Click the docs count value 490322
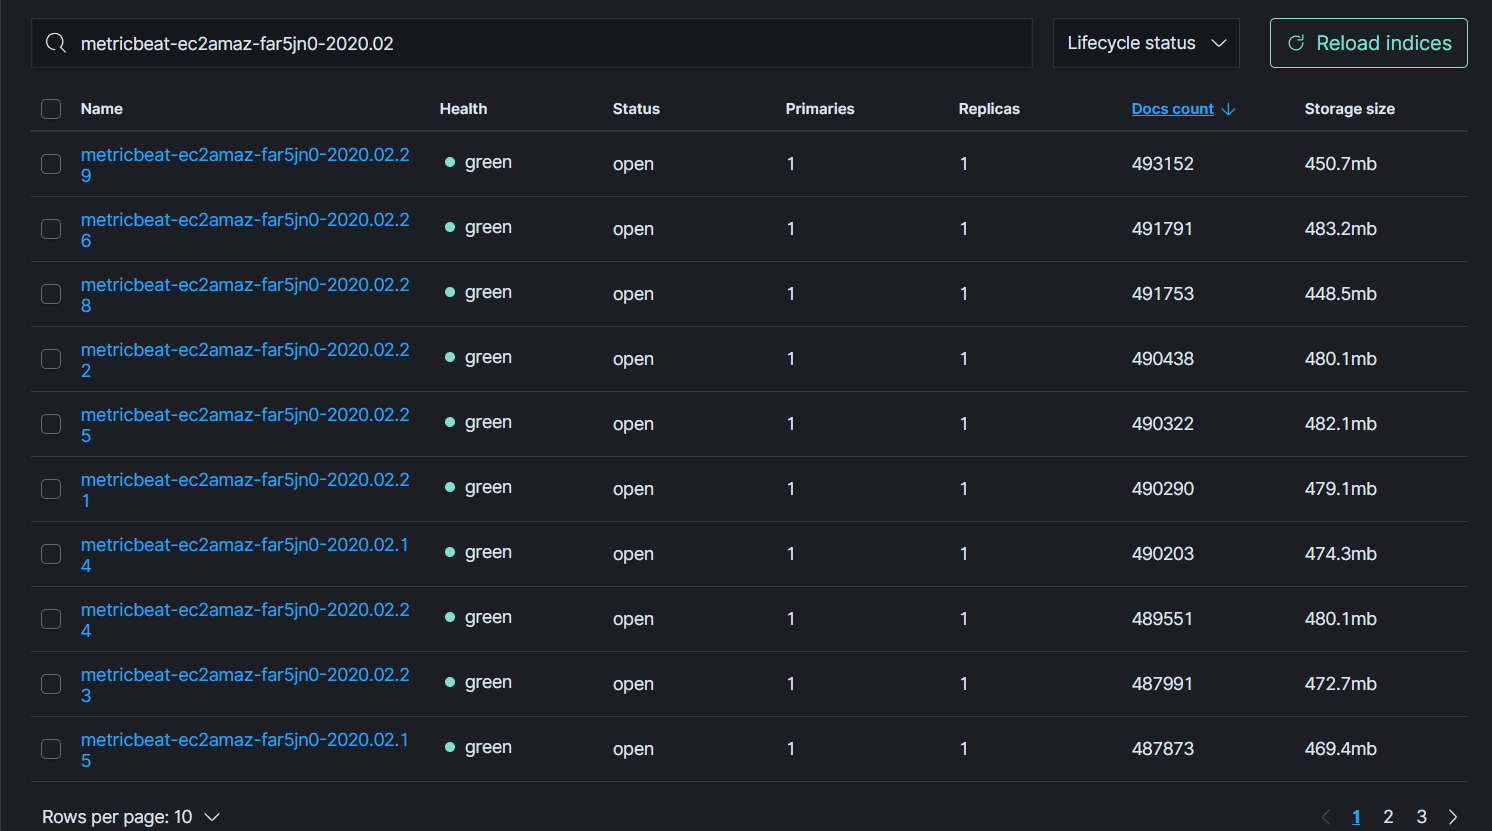 1163,424
